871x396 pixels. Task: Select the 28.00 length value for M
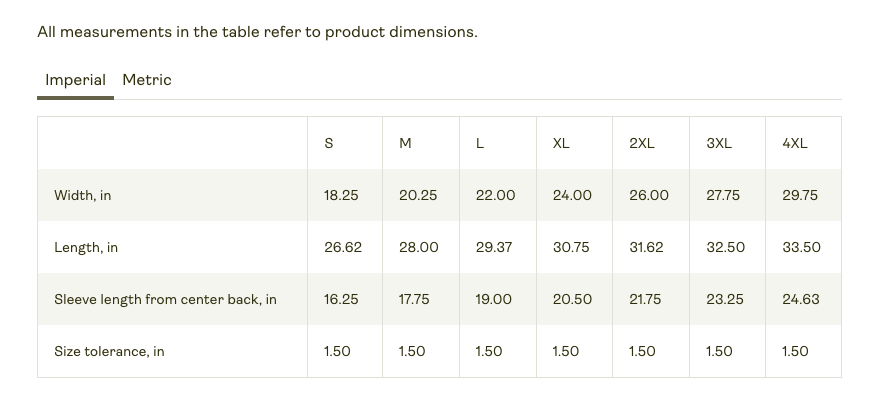pyautogui.click(x=419, y=248)
